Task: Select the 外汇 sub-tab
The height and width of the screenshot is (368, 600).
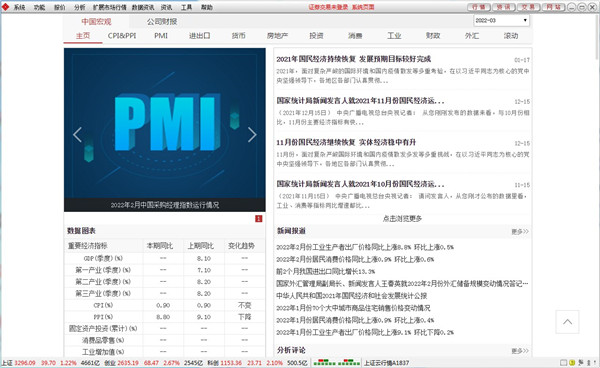Action: 472,36
